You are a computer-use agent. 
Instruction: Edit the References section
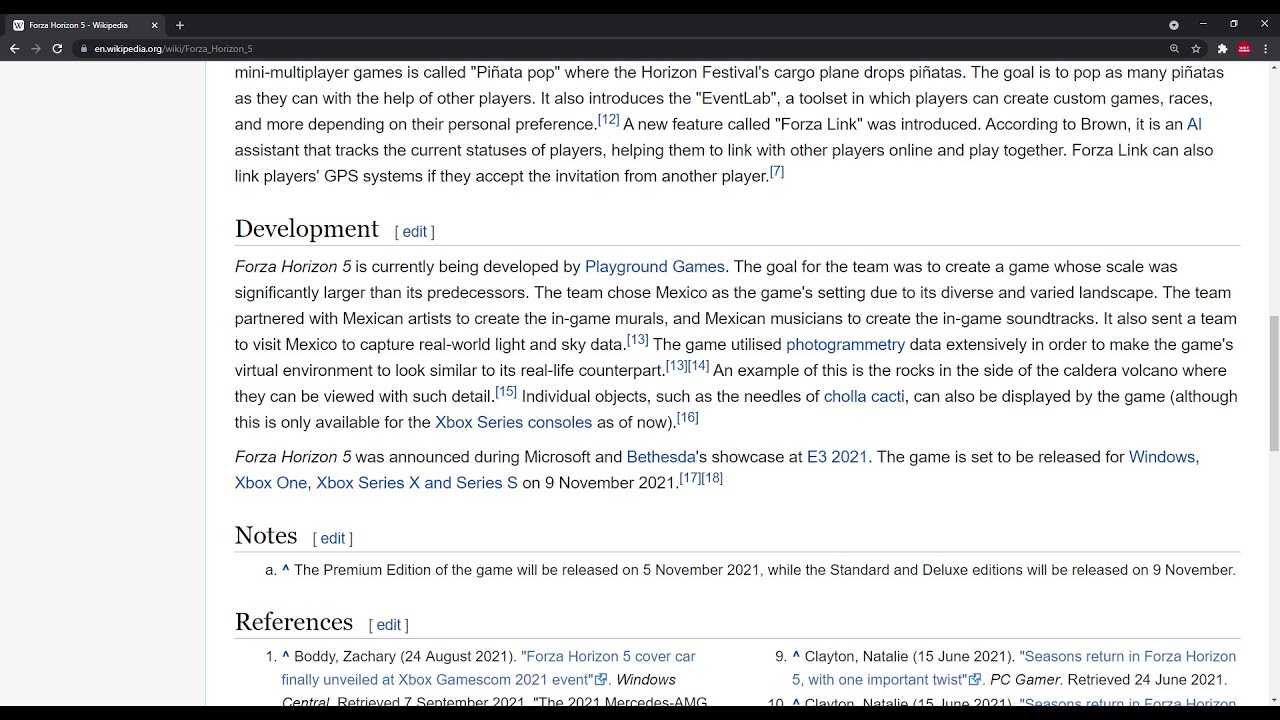(389, 625)
